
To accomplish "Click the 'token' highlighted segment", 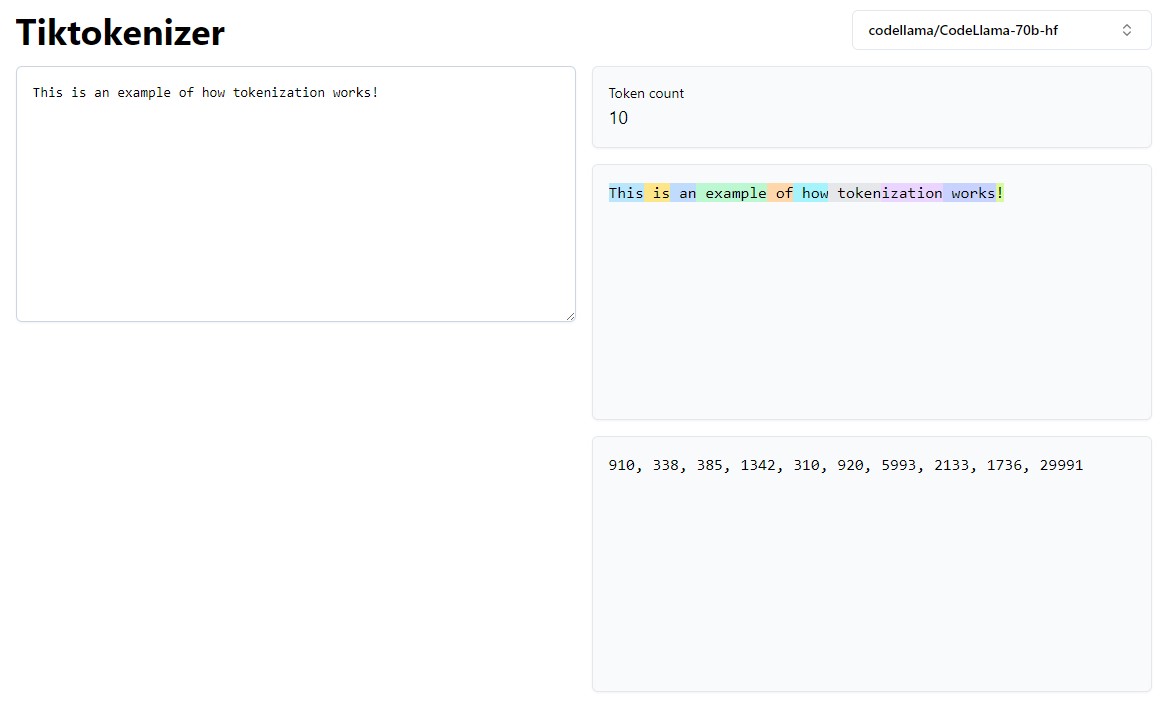I will click(857, 193).
